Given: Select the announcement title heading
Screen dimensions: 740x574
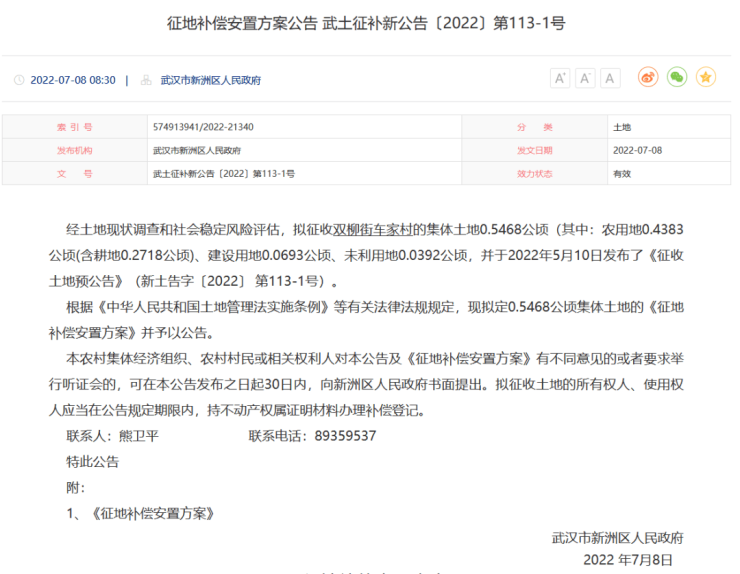Looking at the screenshot, I should (x=366, y=23).
